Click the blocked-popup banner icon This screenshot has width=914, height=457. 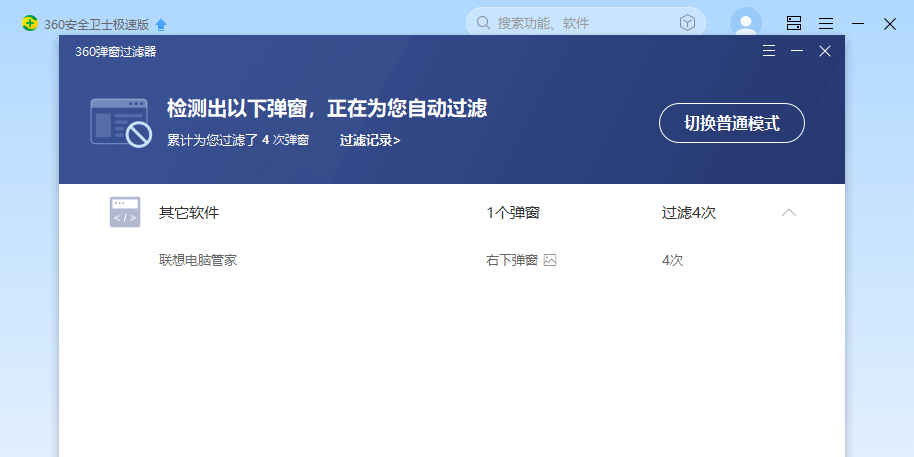120,122
